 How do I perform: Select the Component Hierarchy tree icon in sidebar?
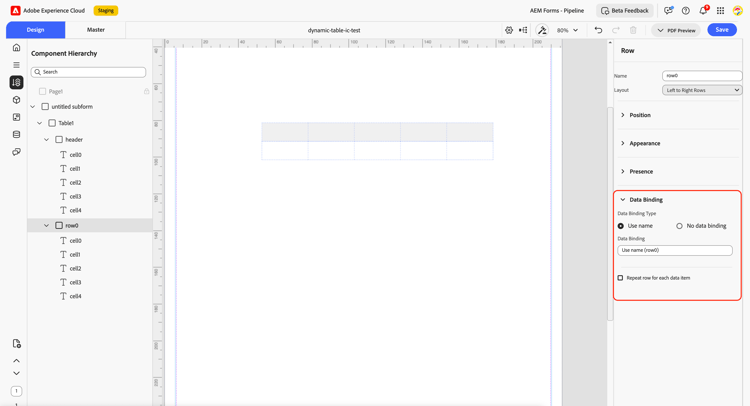pyautogui.click(x=16, y=82)
